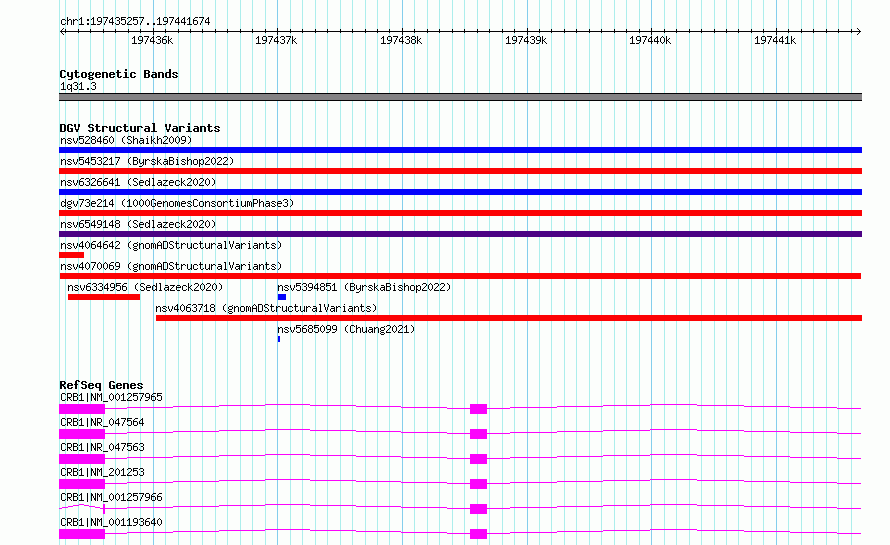This screenshot has height=545, width=890.
Task: Click the Cytogenetic Bands track heading
Action: pos(119,74)
